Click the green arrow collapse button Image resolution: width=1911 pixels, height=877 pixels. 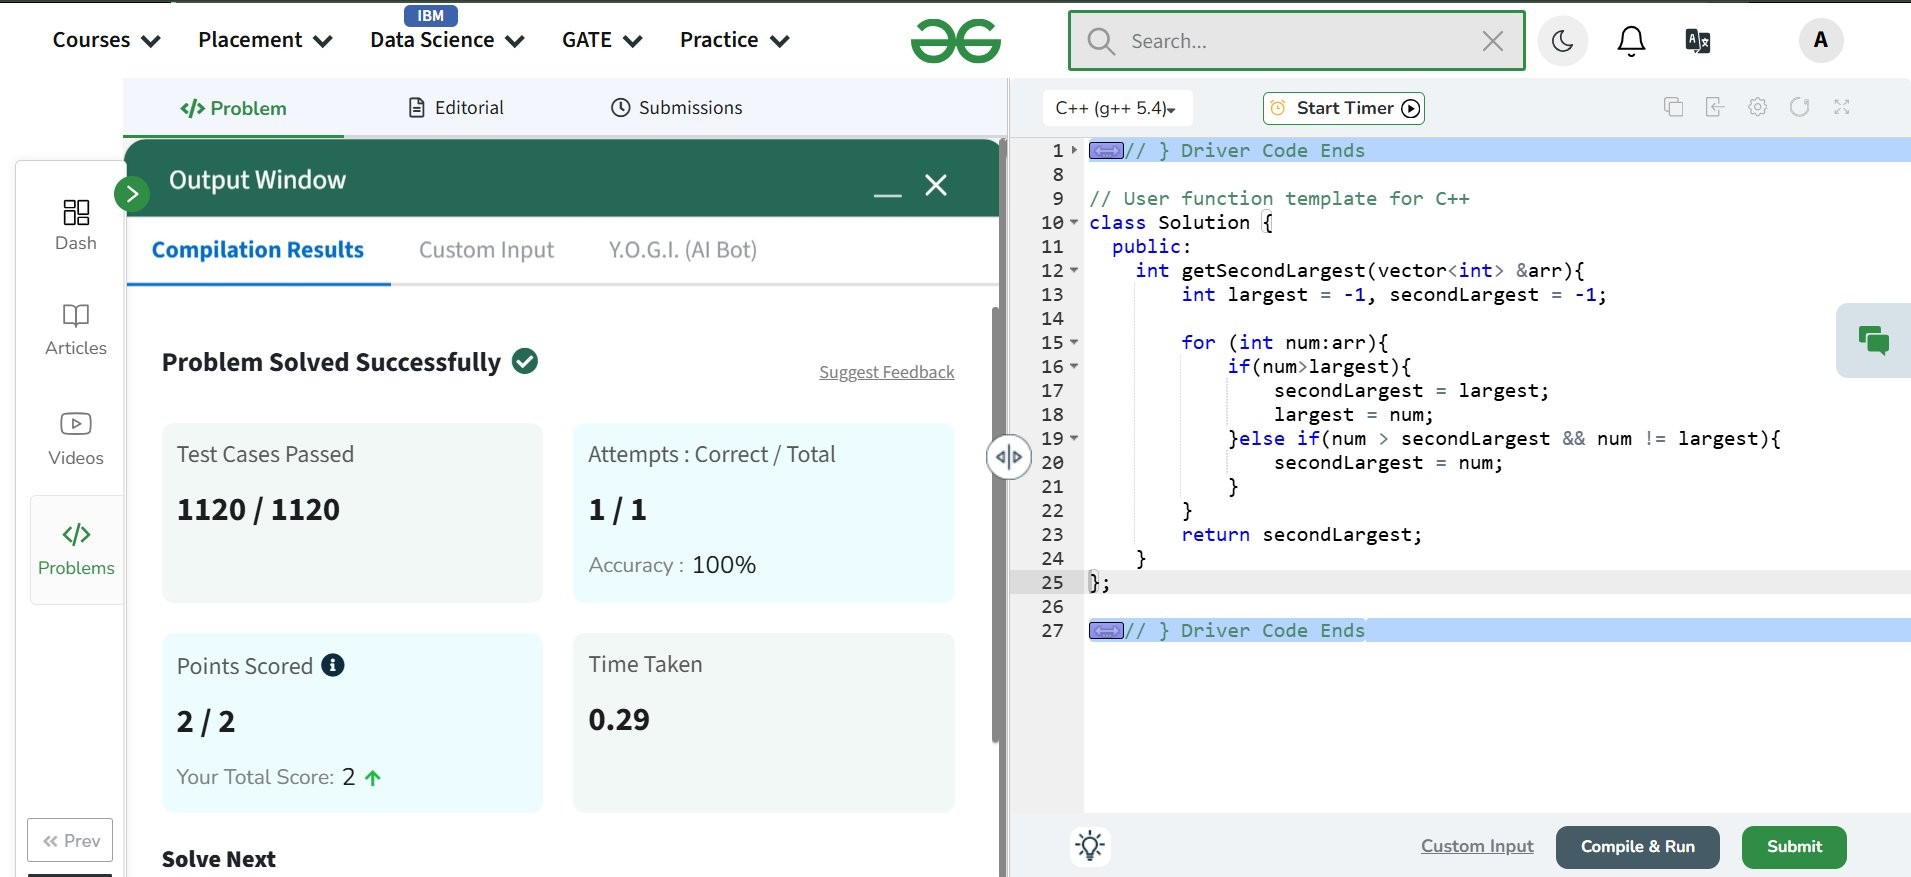click(x=132, y=194)
